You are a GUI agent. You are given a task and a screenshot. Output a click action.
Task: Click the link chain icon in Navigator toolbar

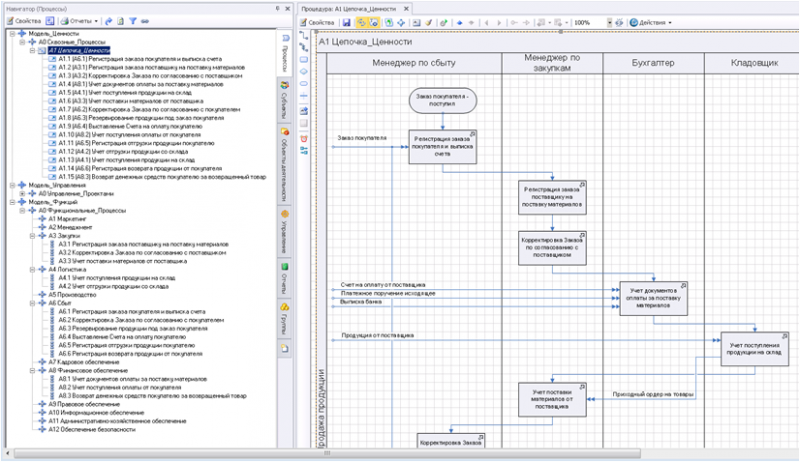145,21
